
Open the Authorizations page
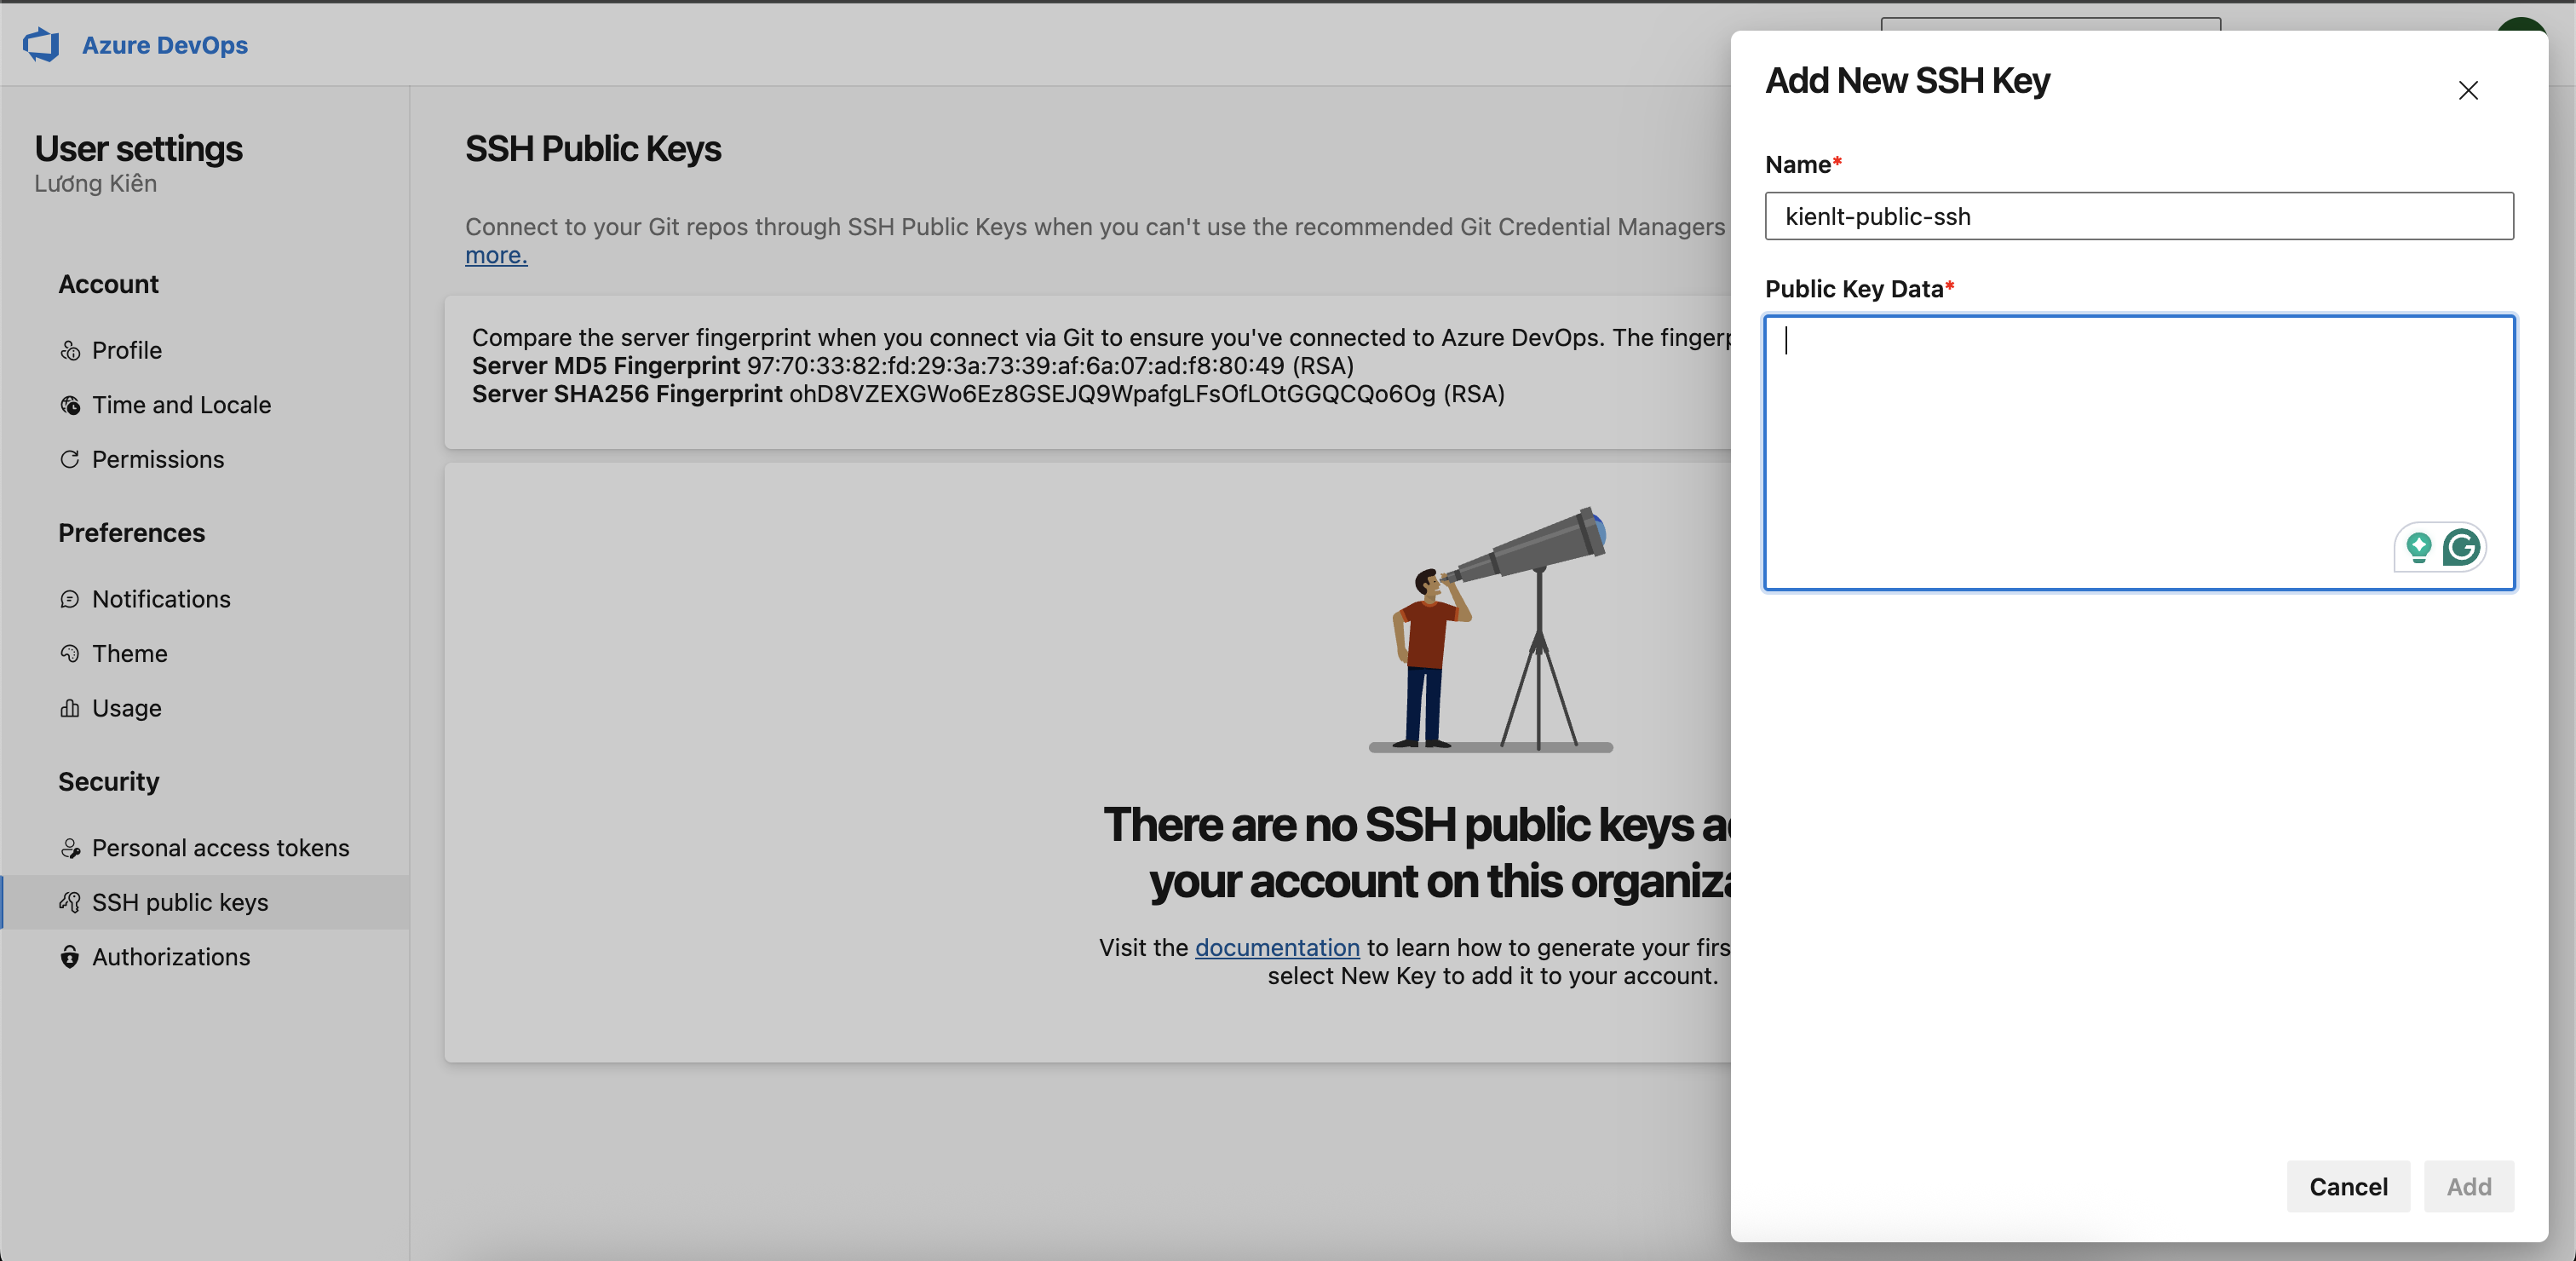205,957
